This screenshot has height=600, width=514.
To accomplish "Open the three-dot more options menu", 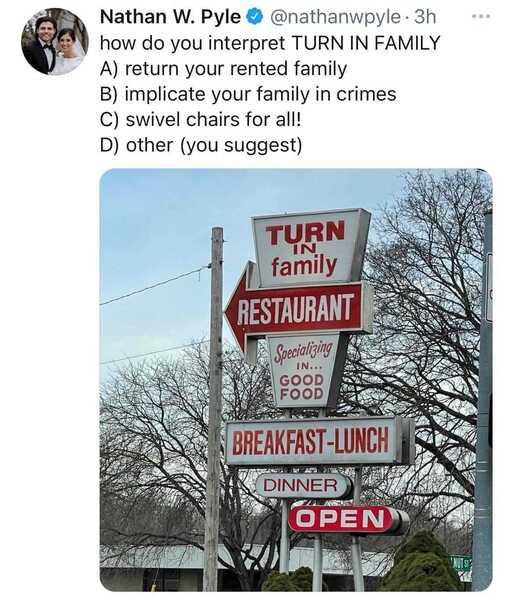I will (x=481, y=16).
